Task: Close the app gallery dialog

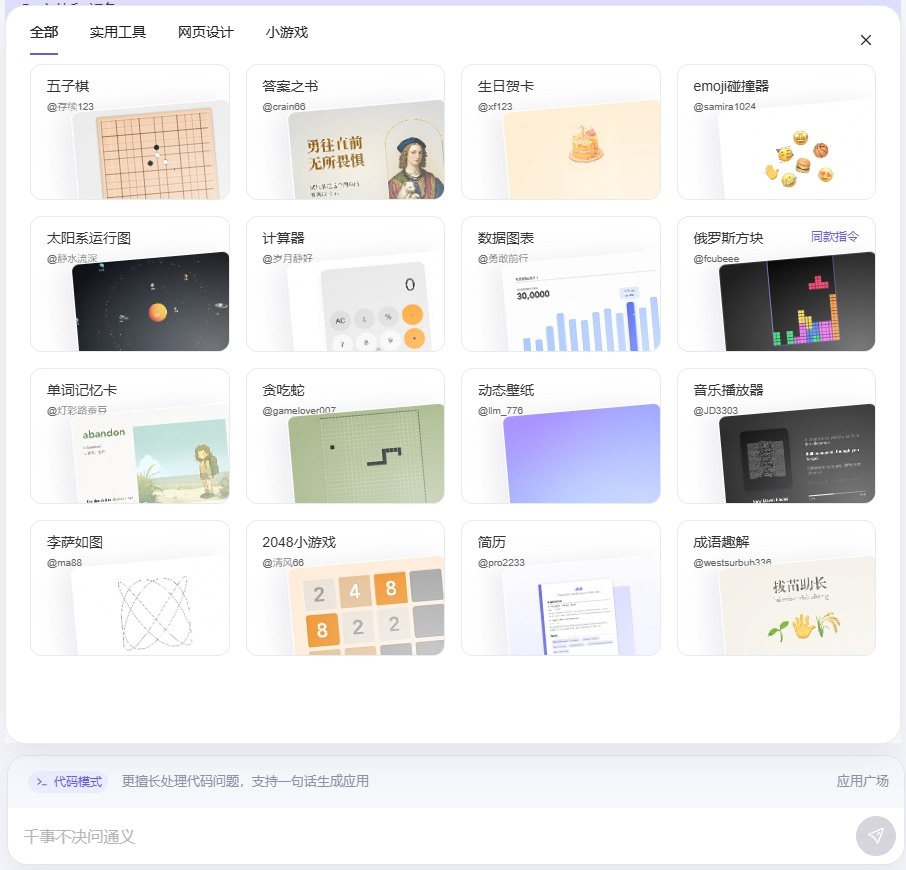Action: click(x=866, y=40)
